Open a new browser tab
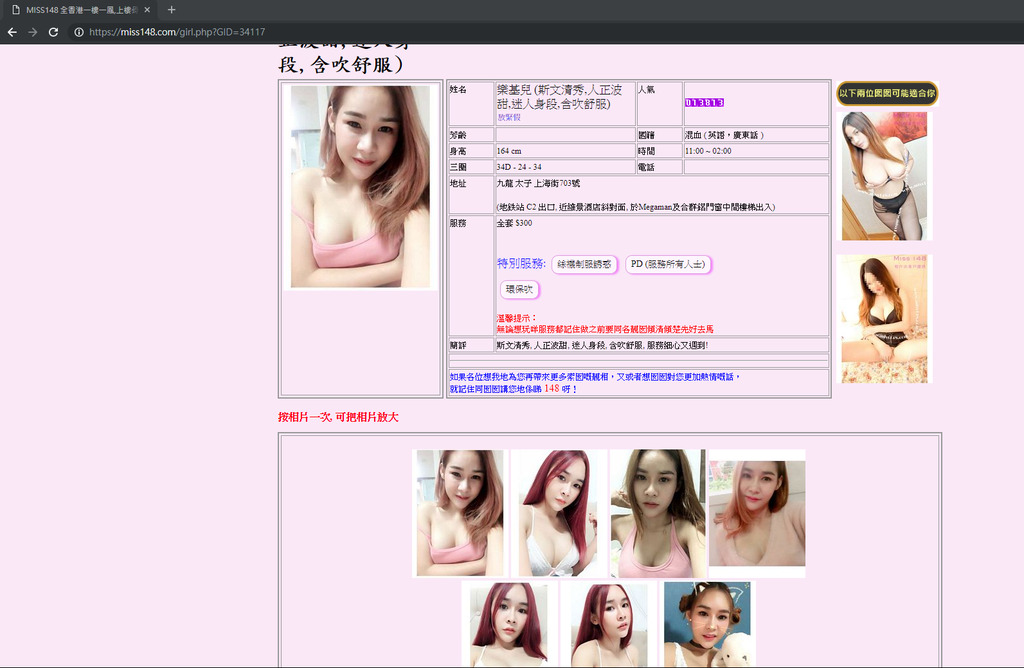This screenshot has width=1024, height=668. (x=171, y=9)
